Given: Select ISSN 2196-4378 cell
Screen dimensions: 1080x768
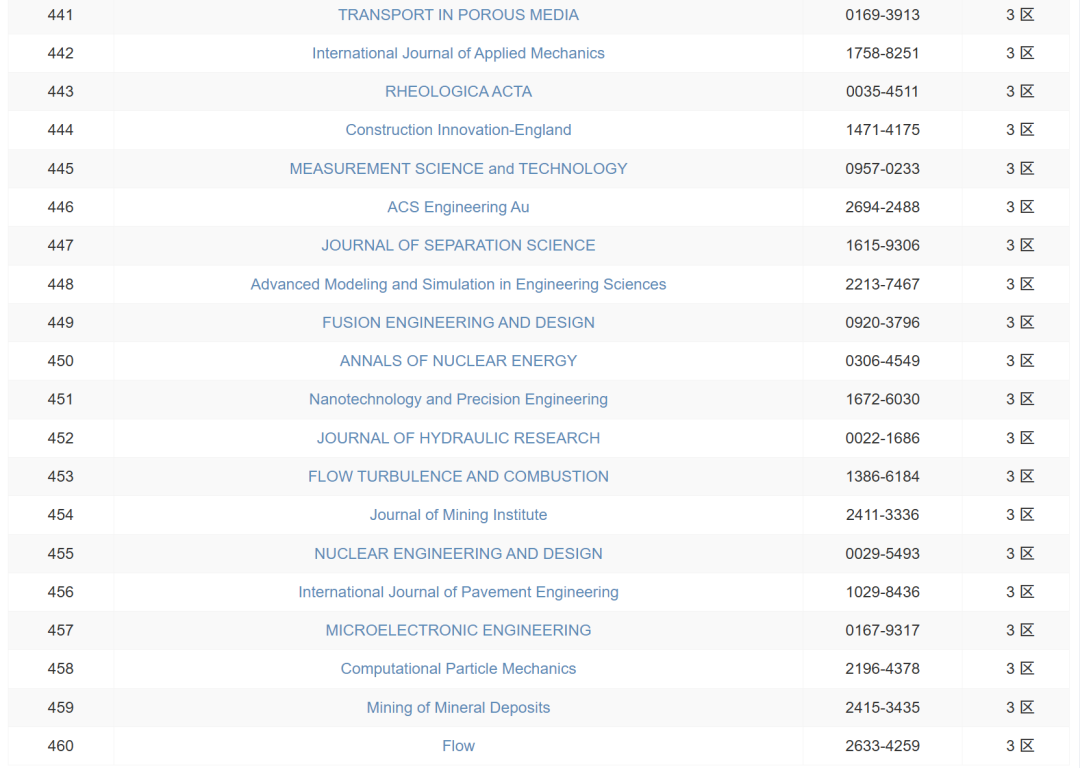Looking at the screenshot, I should (882, 669).
